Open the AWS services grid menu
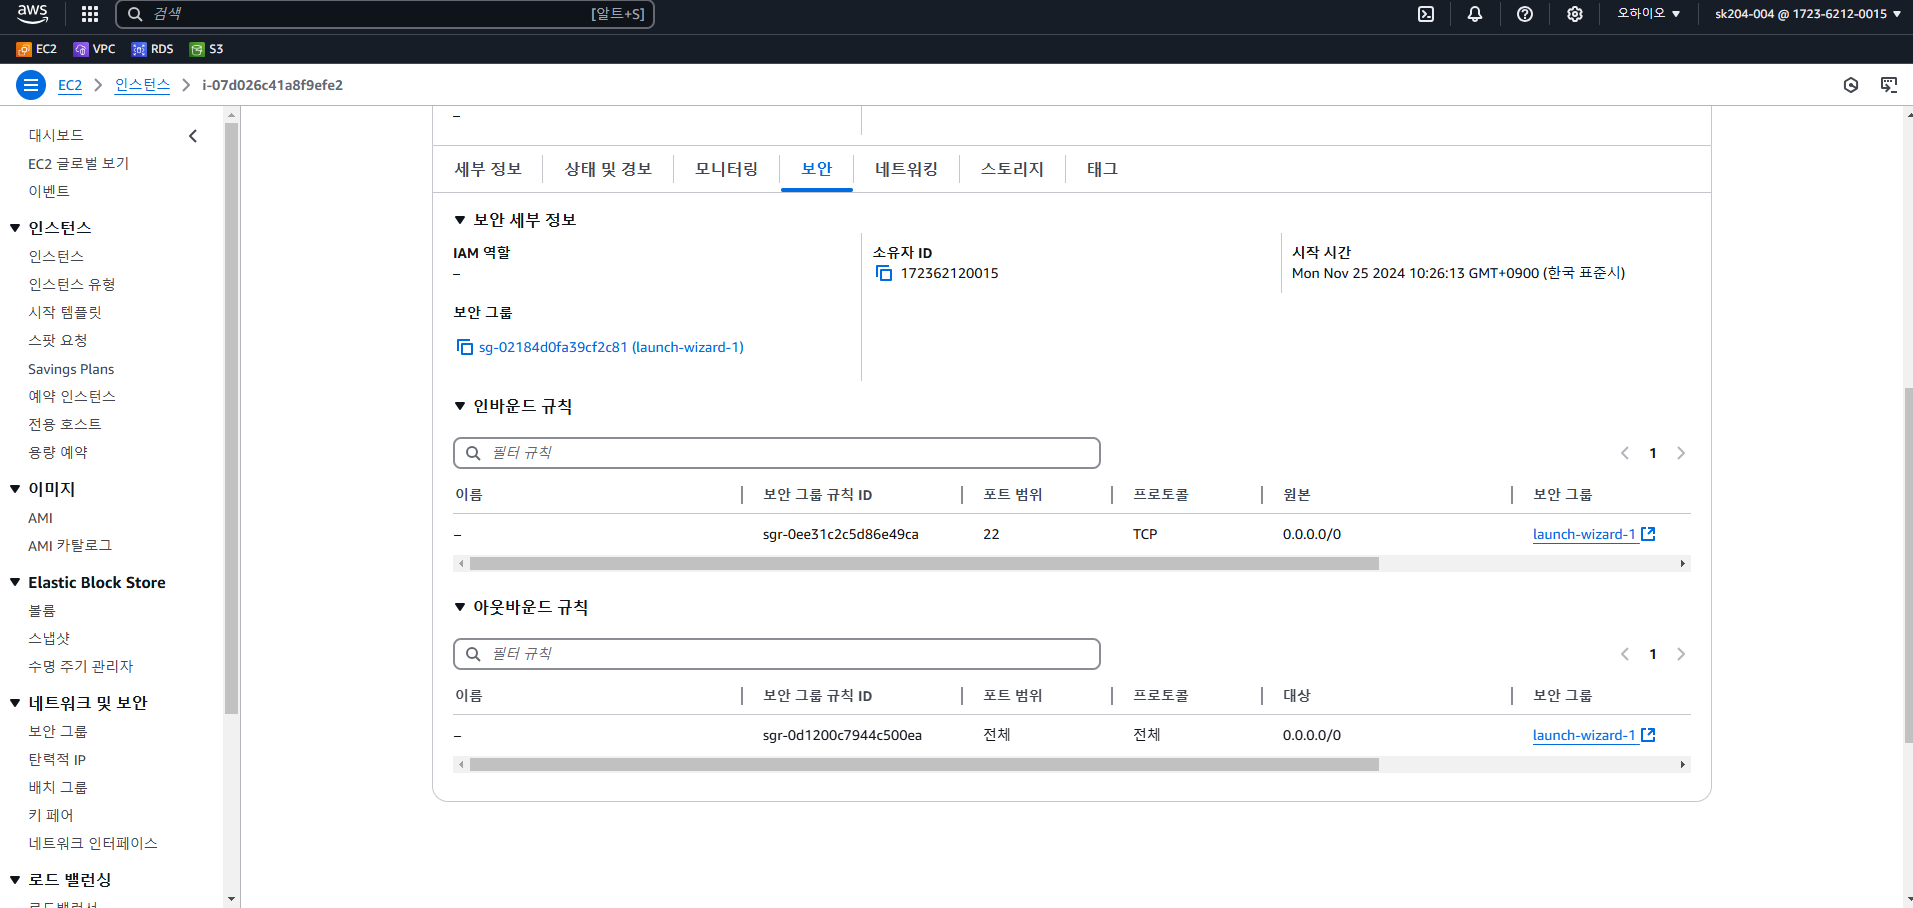Image resolution: width=1913 pixels, height=908 pixels. (x=90, y=14)
